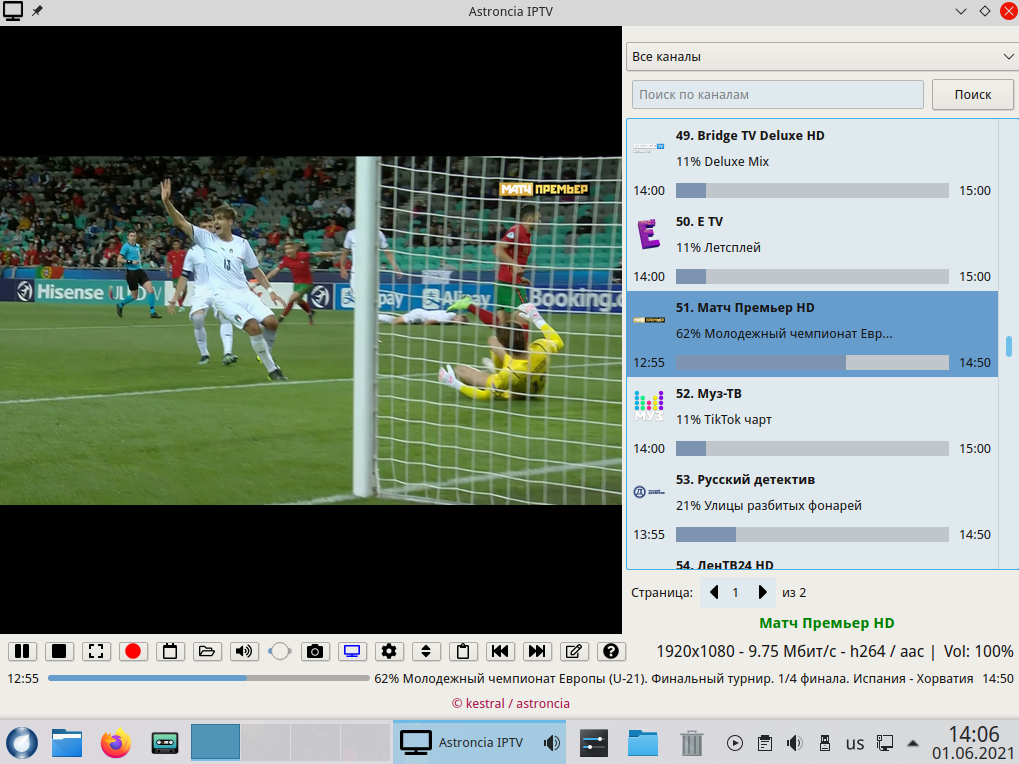Click the Матч Премьер HD program progress bar
Viewport: 1019px width, 764px height.
[812, 363]
